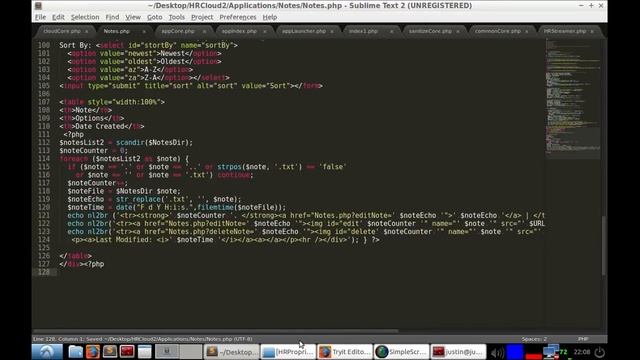The image size is (640, 360).
Task: Click the code minimap preview
Action: (573, 98)
